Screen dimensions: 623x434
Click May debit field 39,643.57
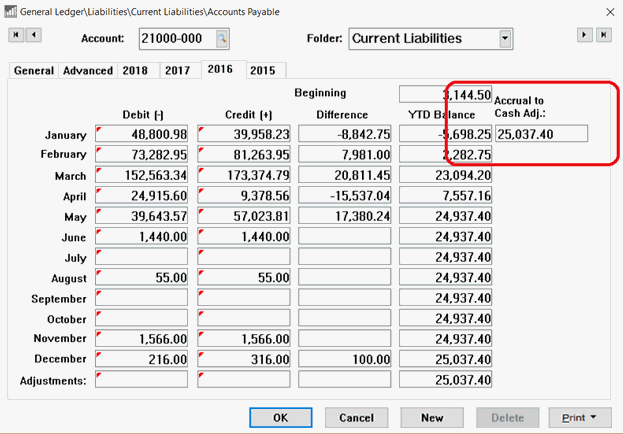(141, 216)
